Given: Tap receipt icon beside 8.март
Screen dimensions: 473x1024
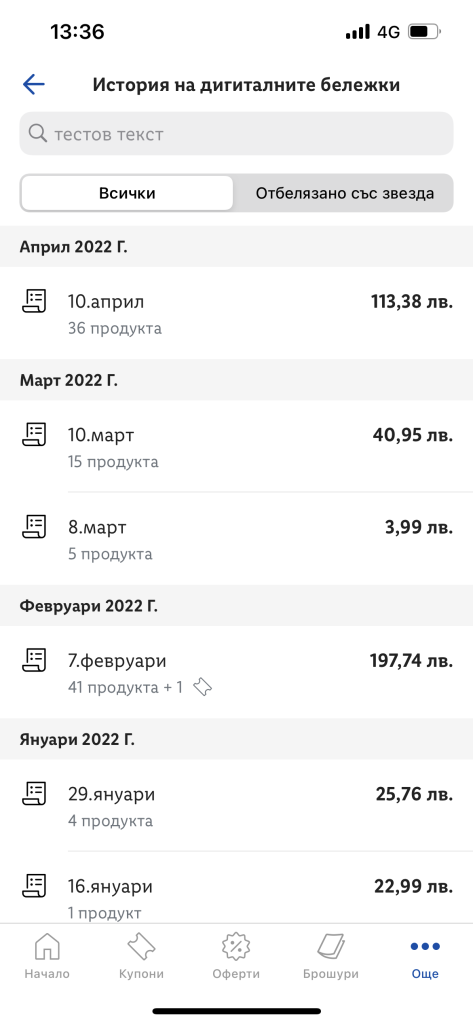Looking at the screenshot, I should coord(34,526).
